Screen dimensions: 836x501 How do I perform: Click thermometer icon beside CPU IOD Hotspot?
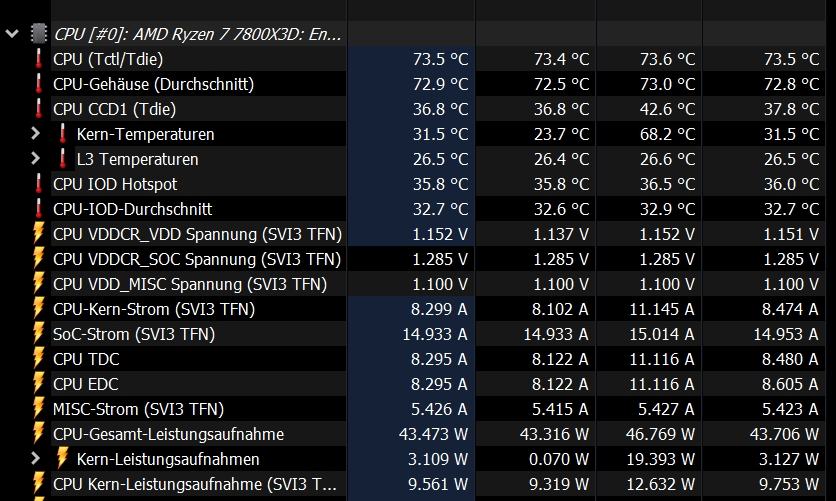(x=38, y=184)
